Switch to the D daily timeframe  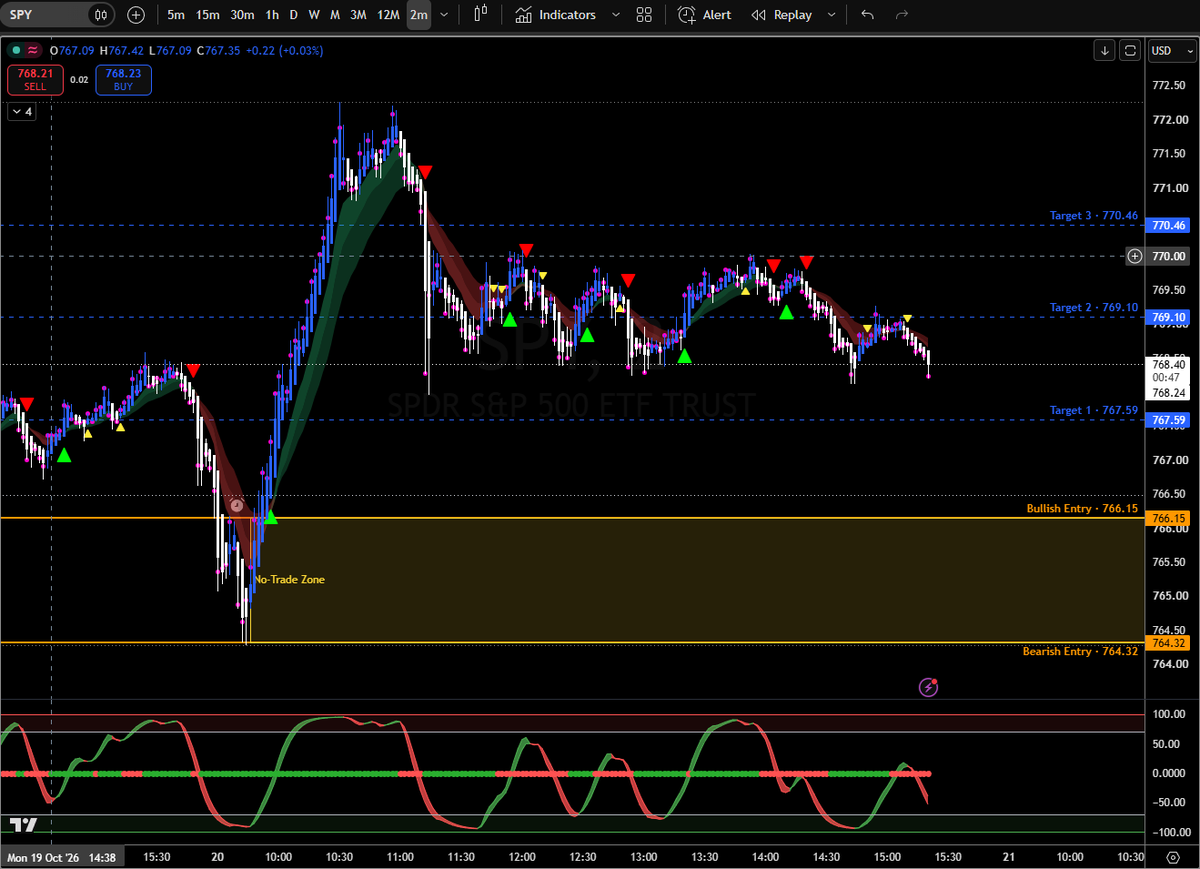click(293, 15)
